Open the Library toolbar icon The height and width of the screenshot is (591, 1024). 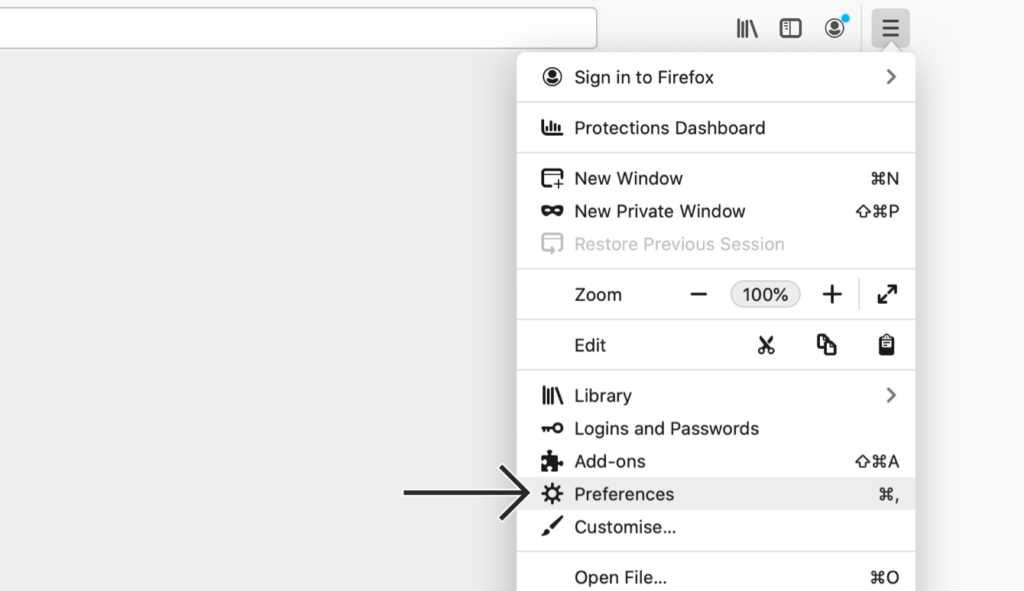[x=747, y=28]
